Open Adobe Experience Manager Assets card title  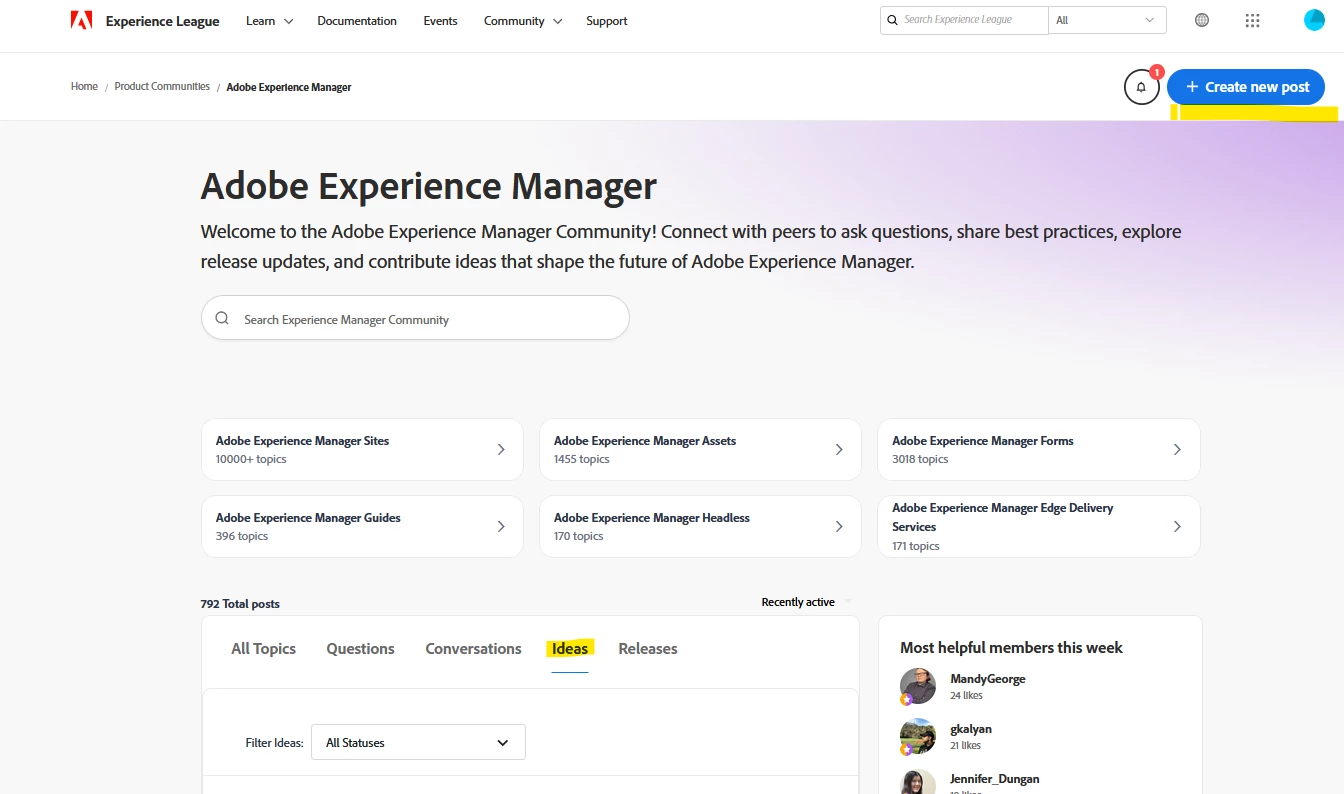point(644,440)
